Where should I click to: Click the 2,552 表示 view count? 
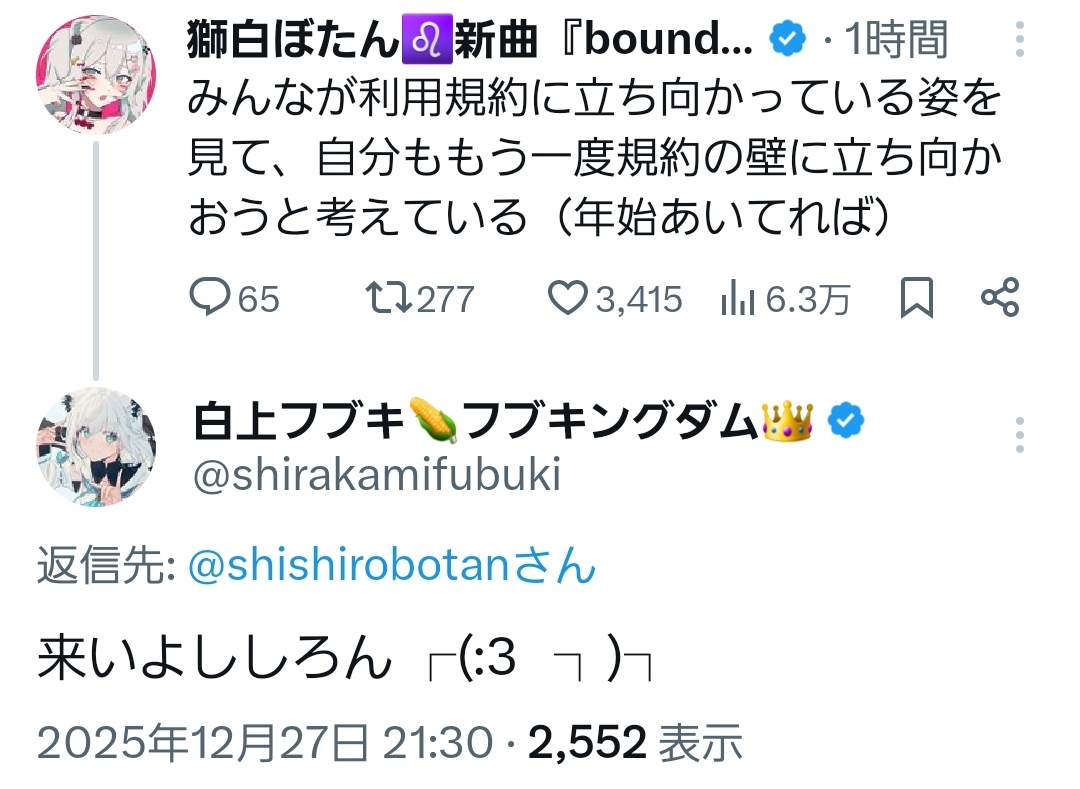pos(635,742)
